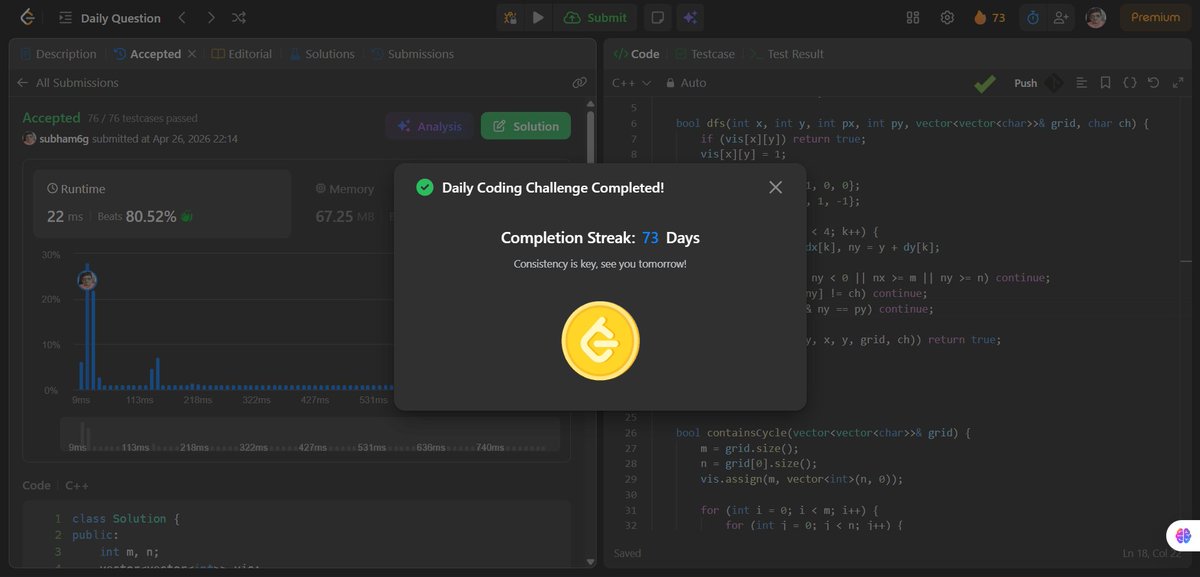Click the Premium button
The height and width of the screenshot is (577, 1200).
tap(1155, 17)
